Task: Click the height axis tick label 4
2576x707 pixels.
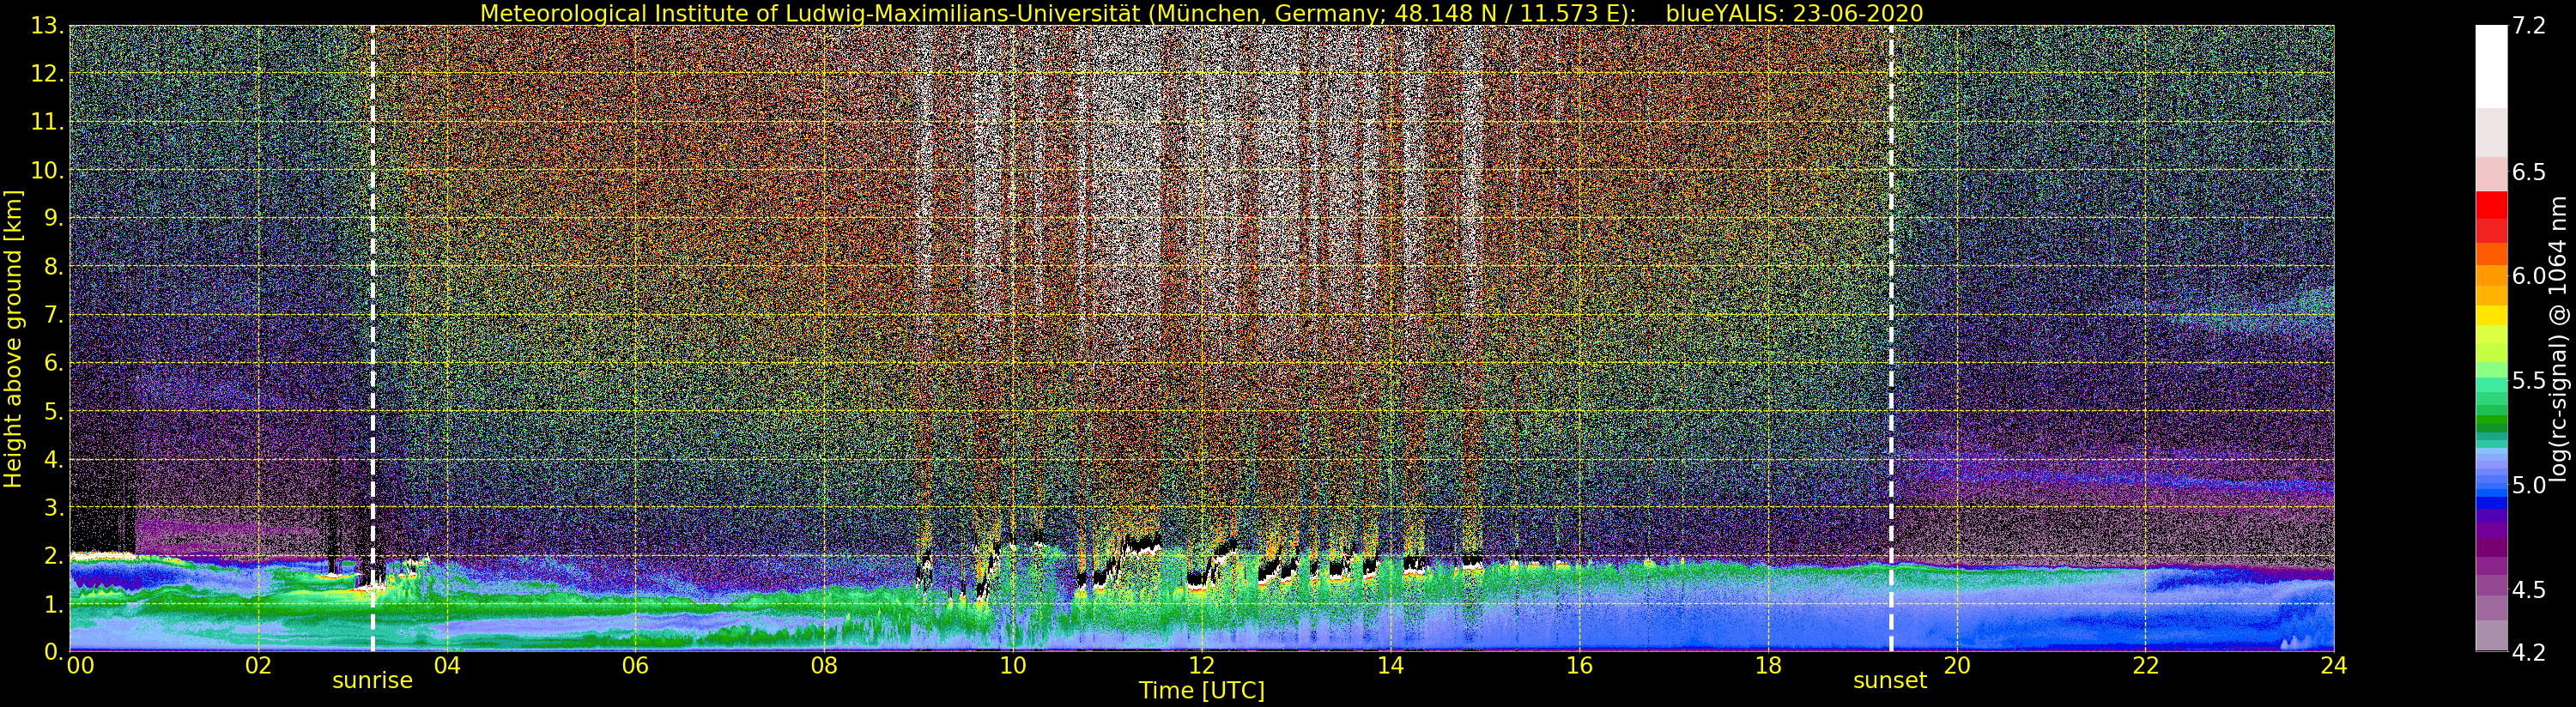Action: [x=54, y=460]
